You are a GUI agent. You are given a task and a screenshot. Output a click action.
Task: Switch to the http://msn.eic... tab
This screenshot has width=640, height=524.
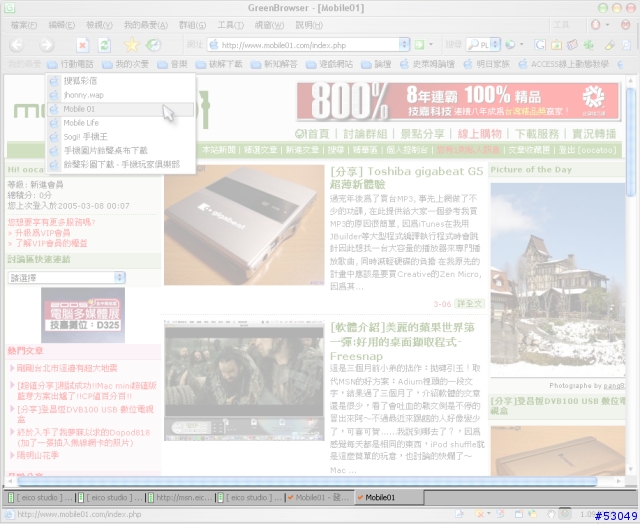180,497
